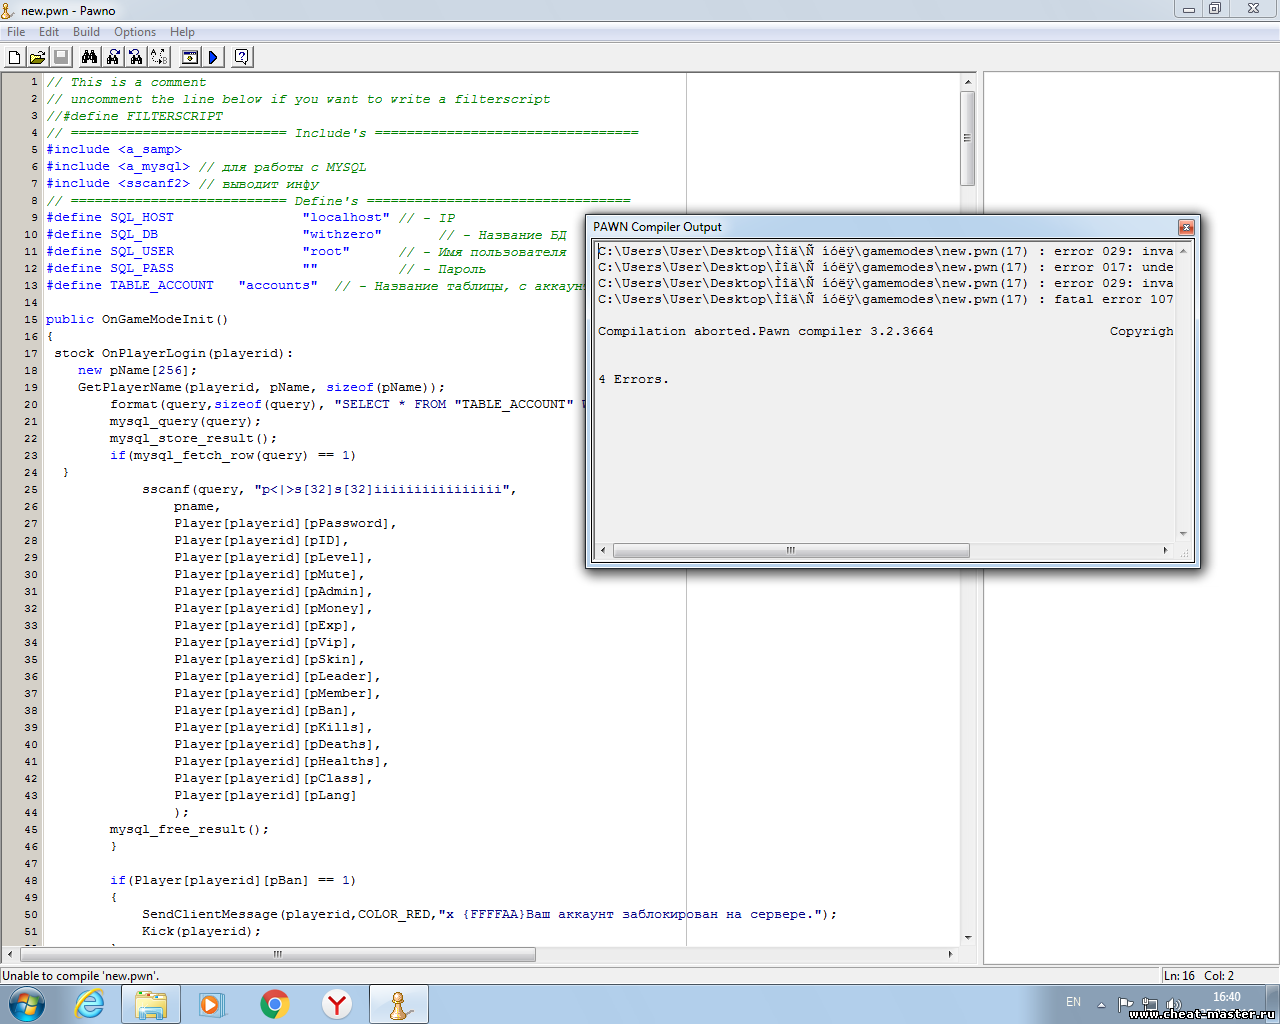Screen dimensions: 1280x1024
Task: Click the Find Previous toolbar icon
Action: (x=136, y=58)
